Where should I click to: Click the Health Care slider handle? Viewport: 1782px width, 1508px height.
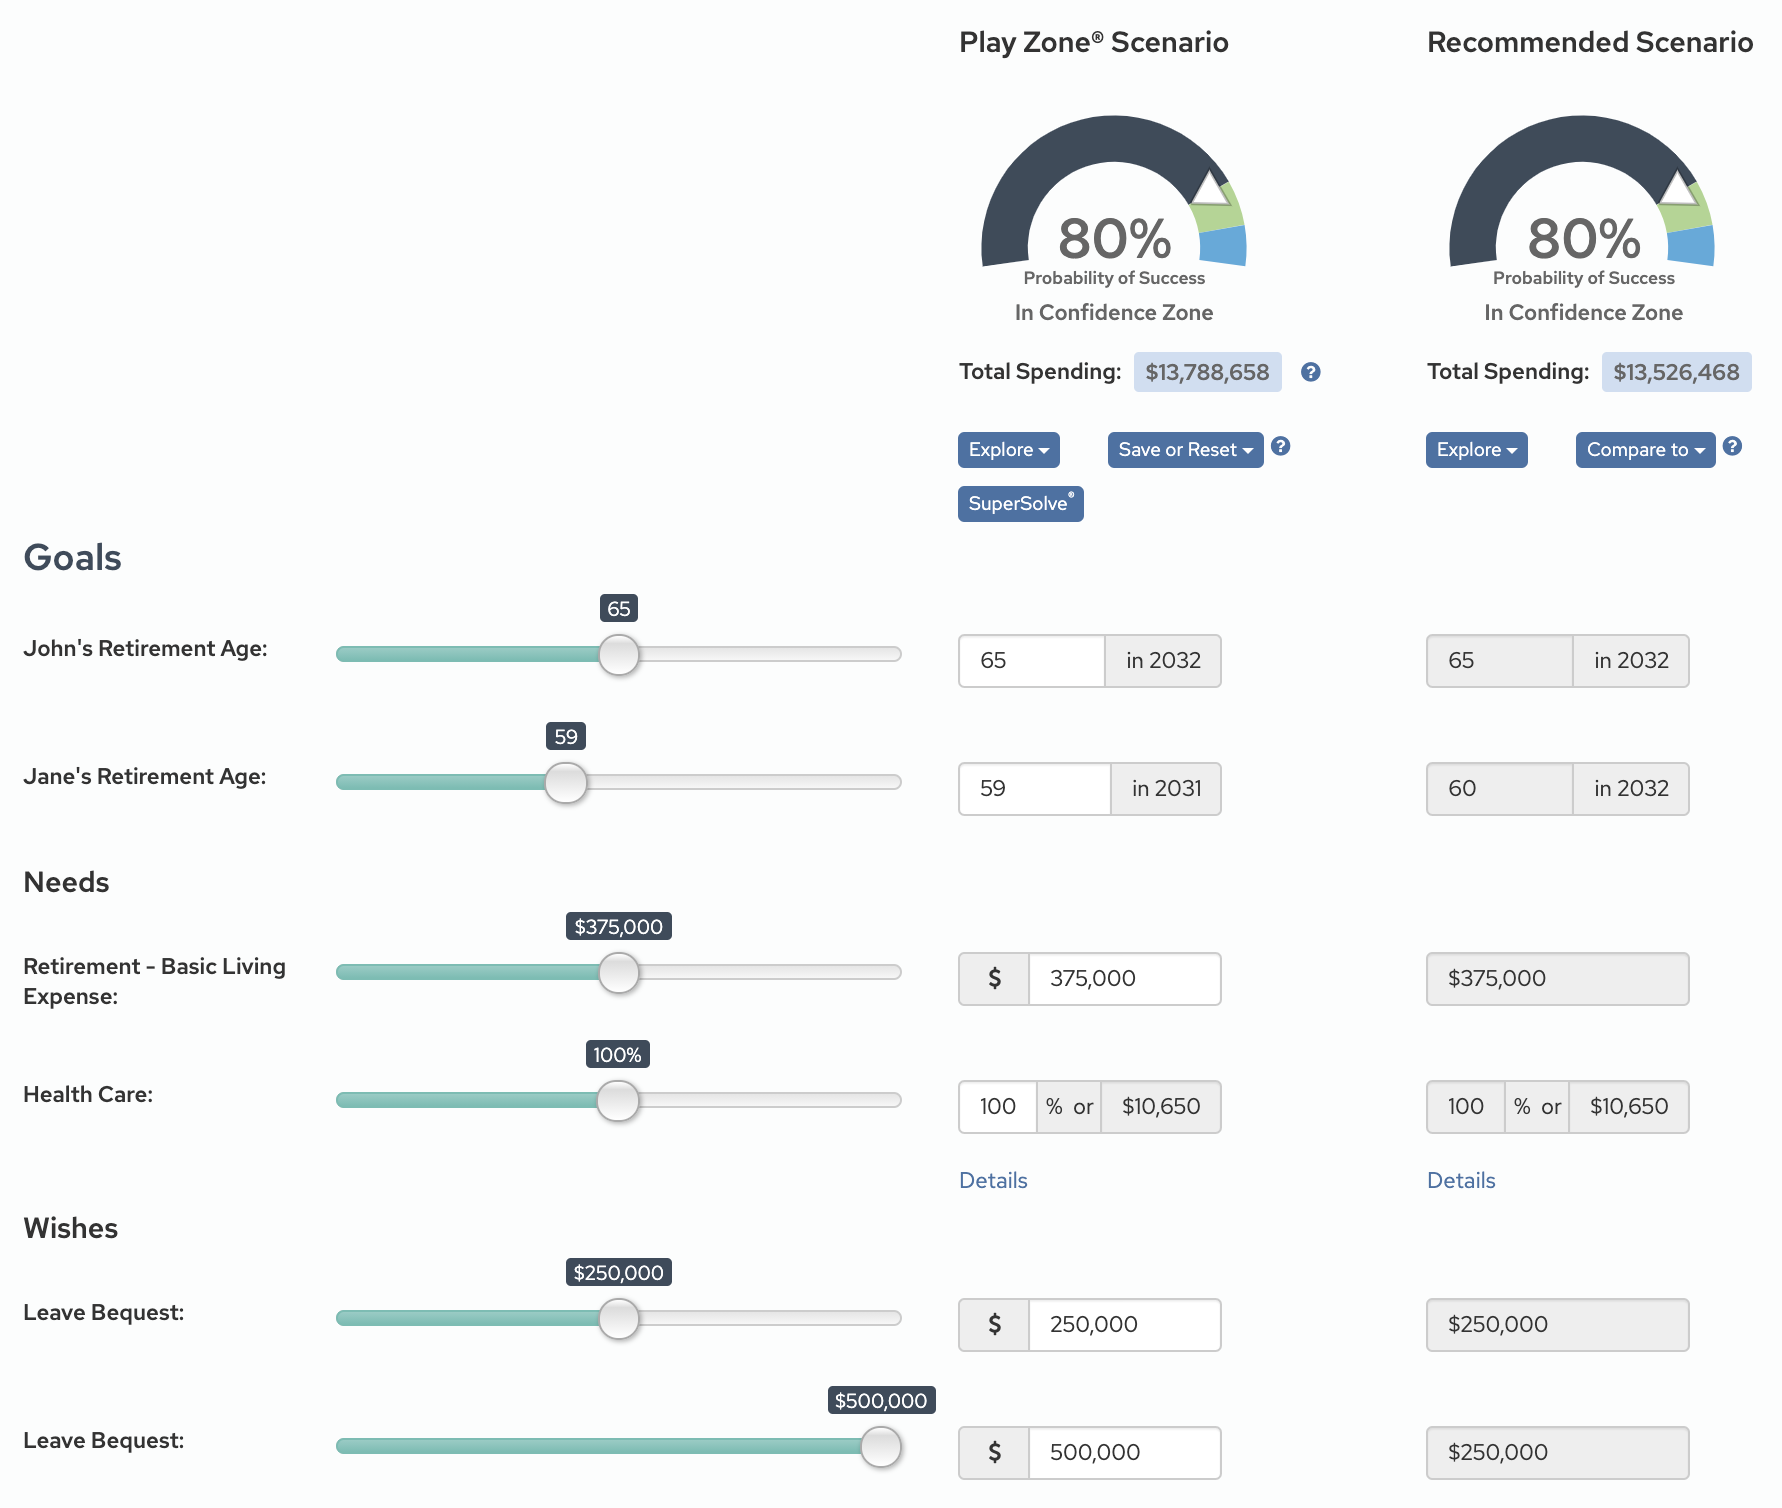618,1101
